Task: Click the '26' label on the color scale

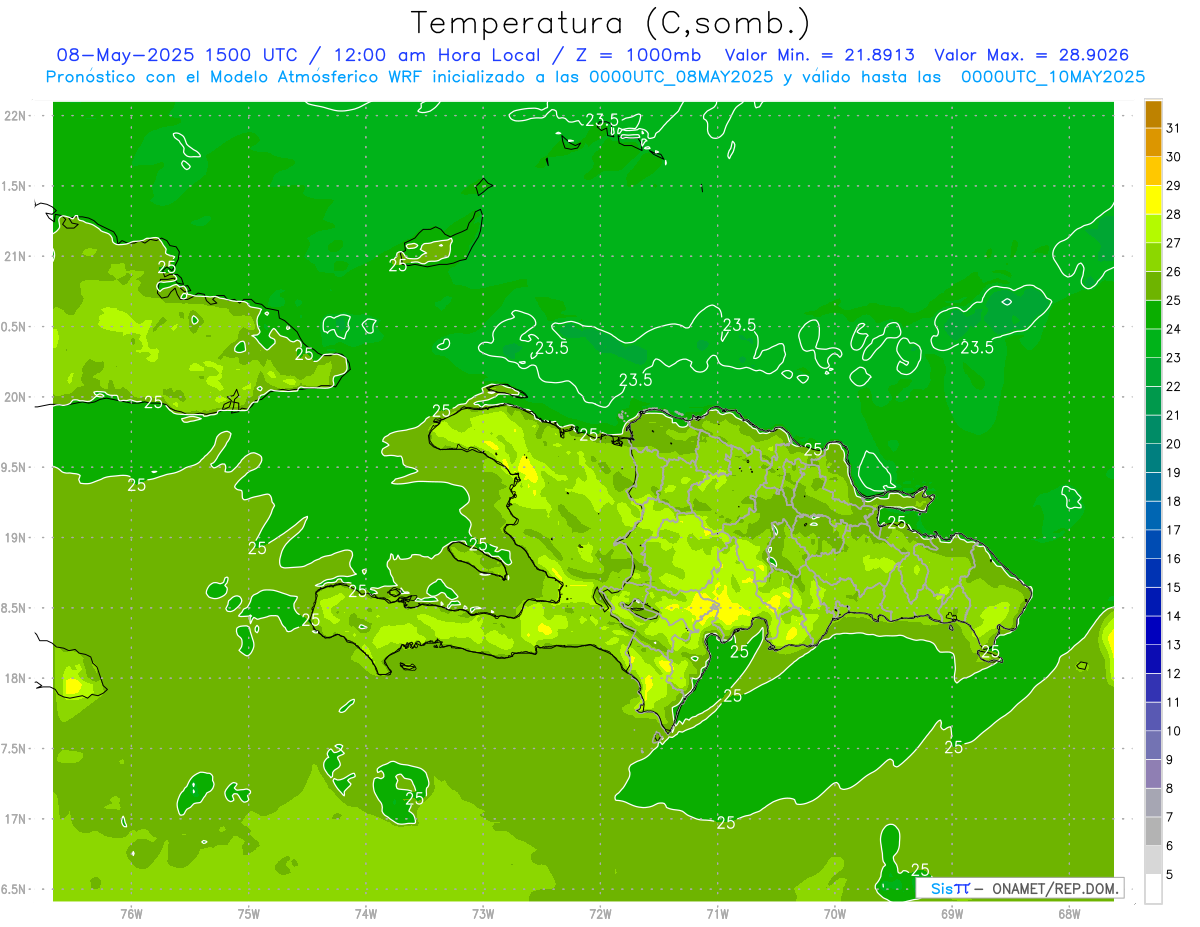Action: point(1173,271)
